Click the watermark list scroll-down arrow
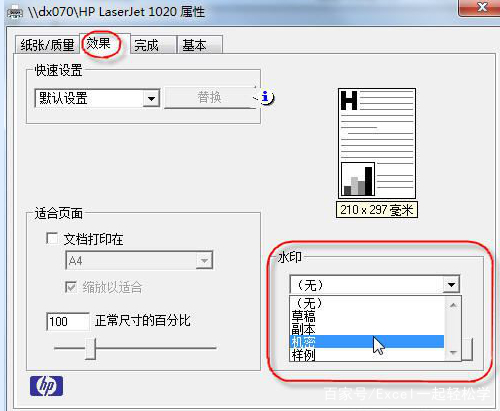Image resolution: width=500 pixels, height=411 pixels. coord(453,352)
